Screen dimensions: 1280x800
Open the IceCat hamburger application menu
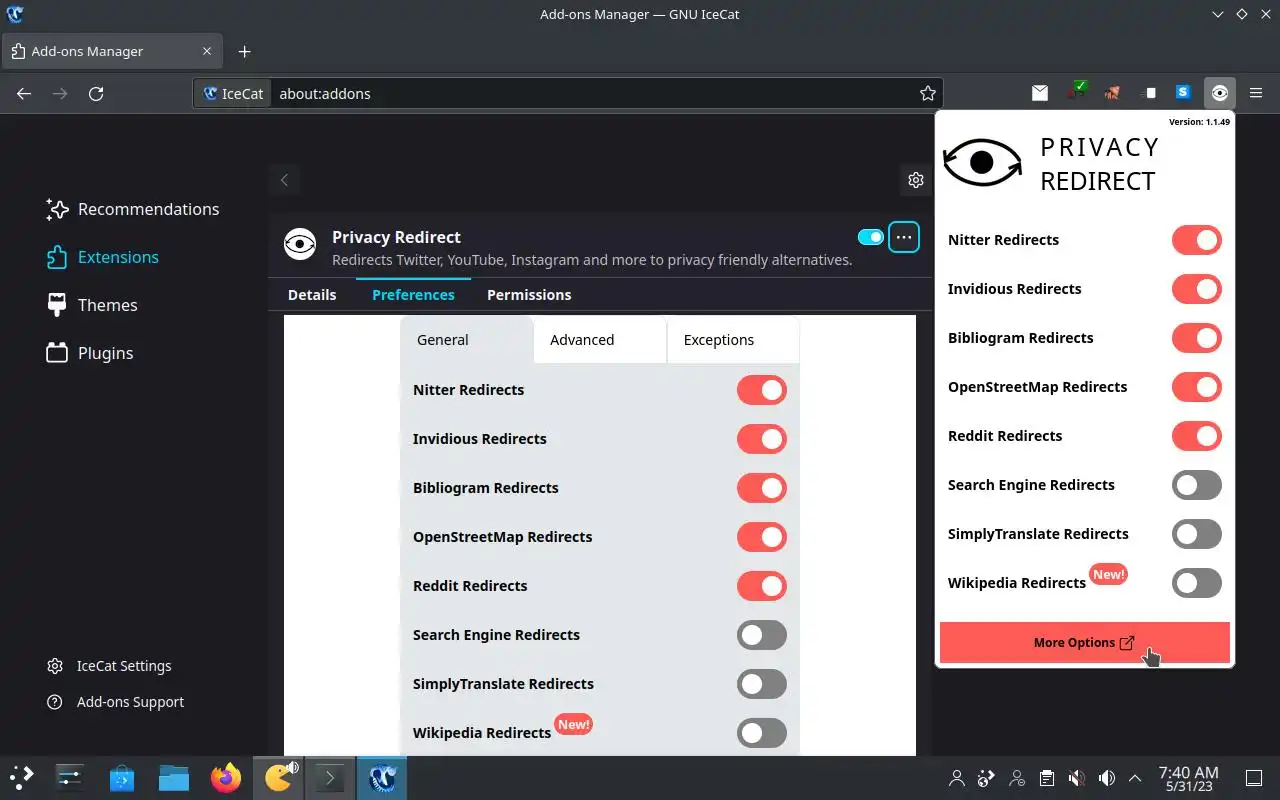point(1256,93)
